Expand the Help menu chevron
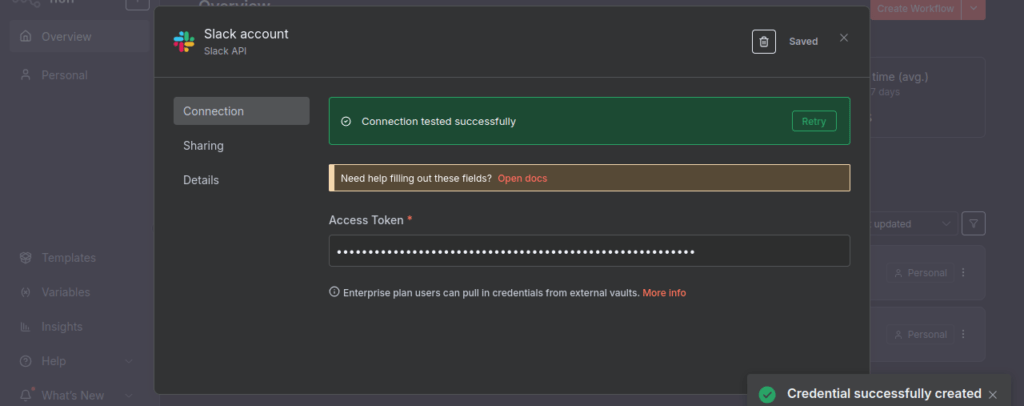This screenshot has width=1024, height=406. pos(129,361)
